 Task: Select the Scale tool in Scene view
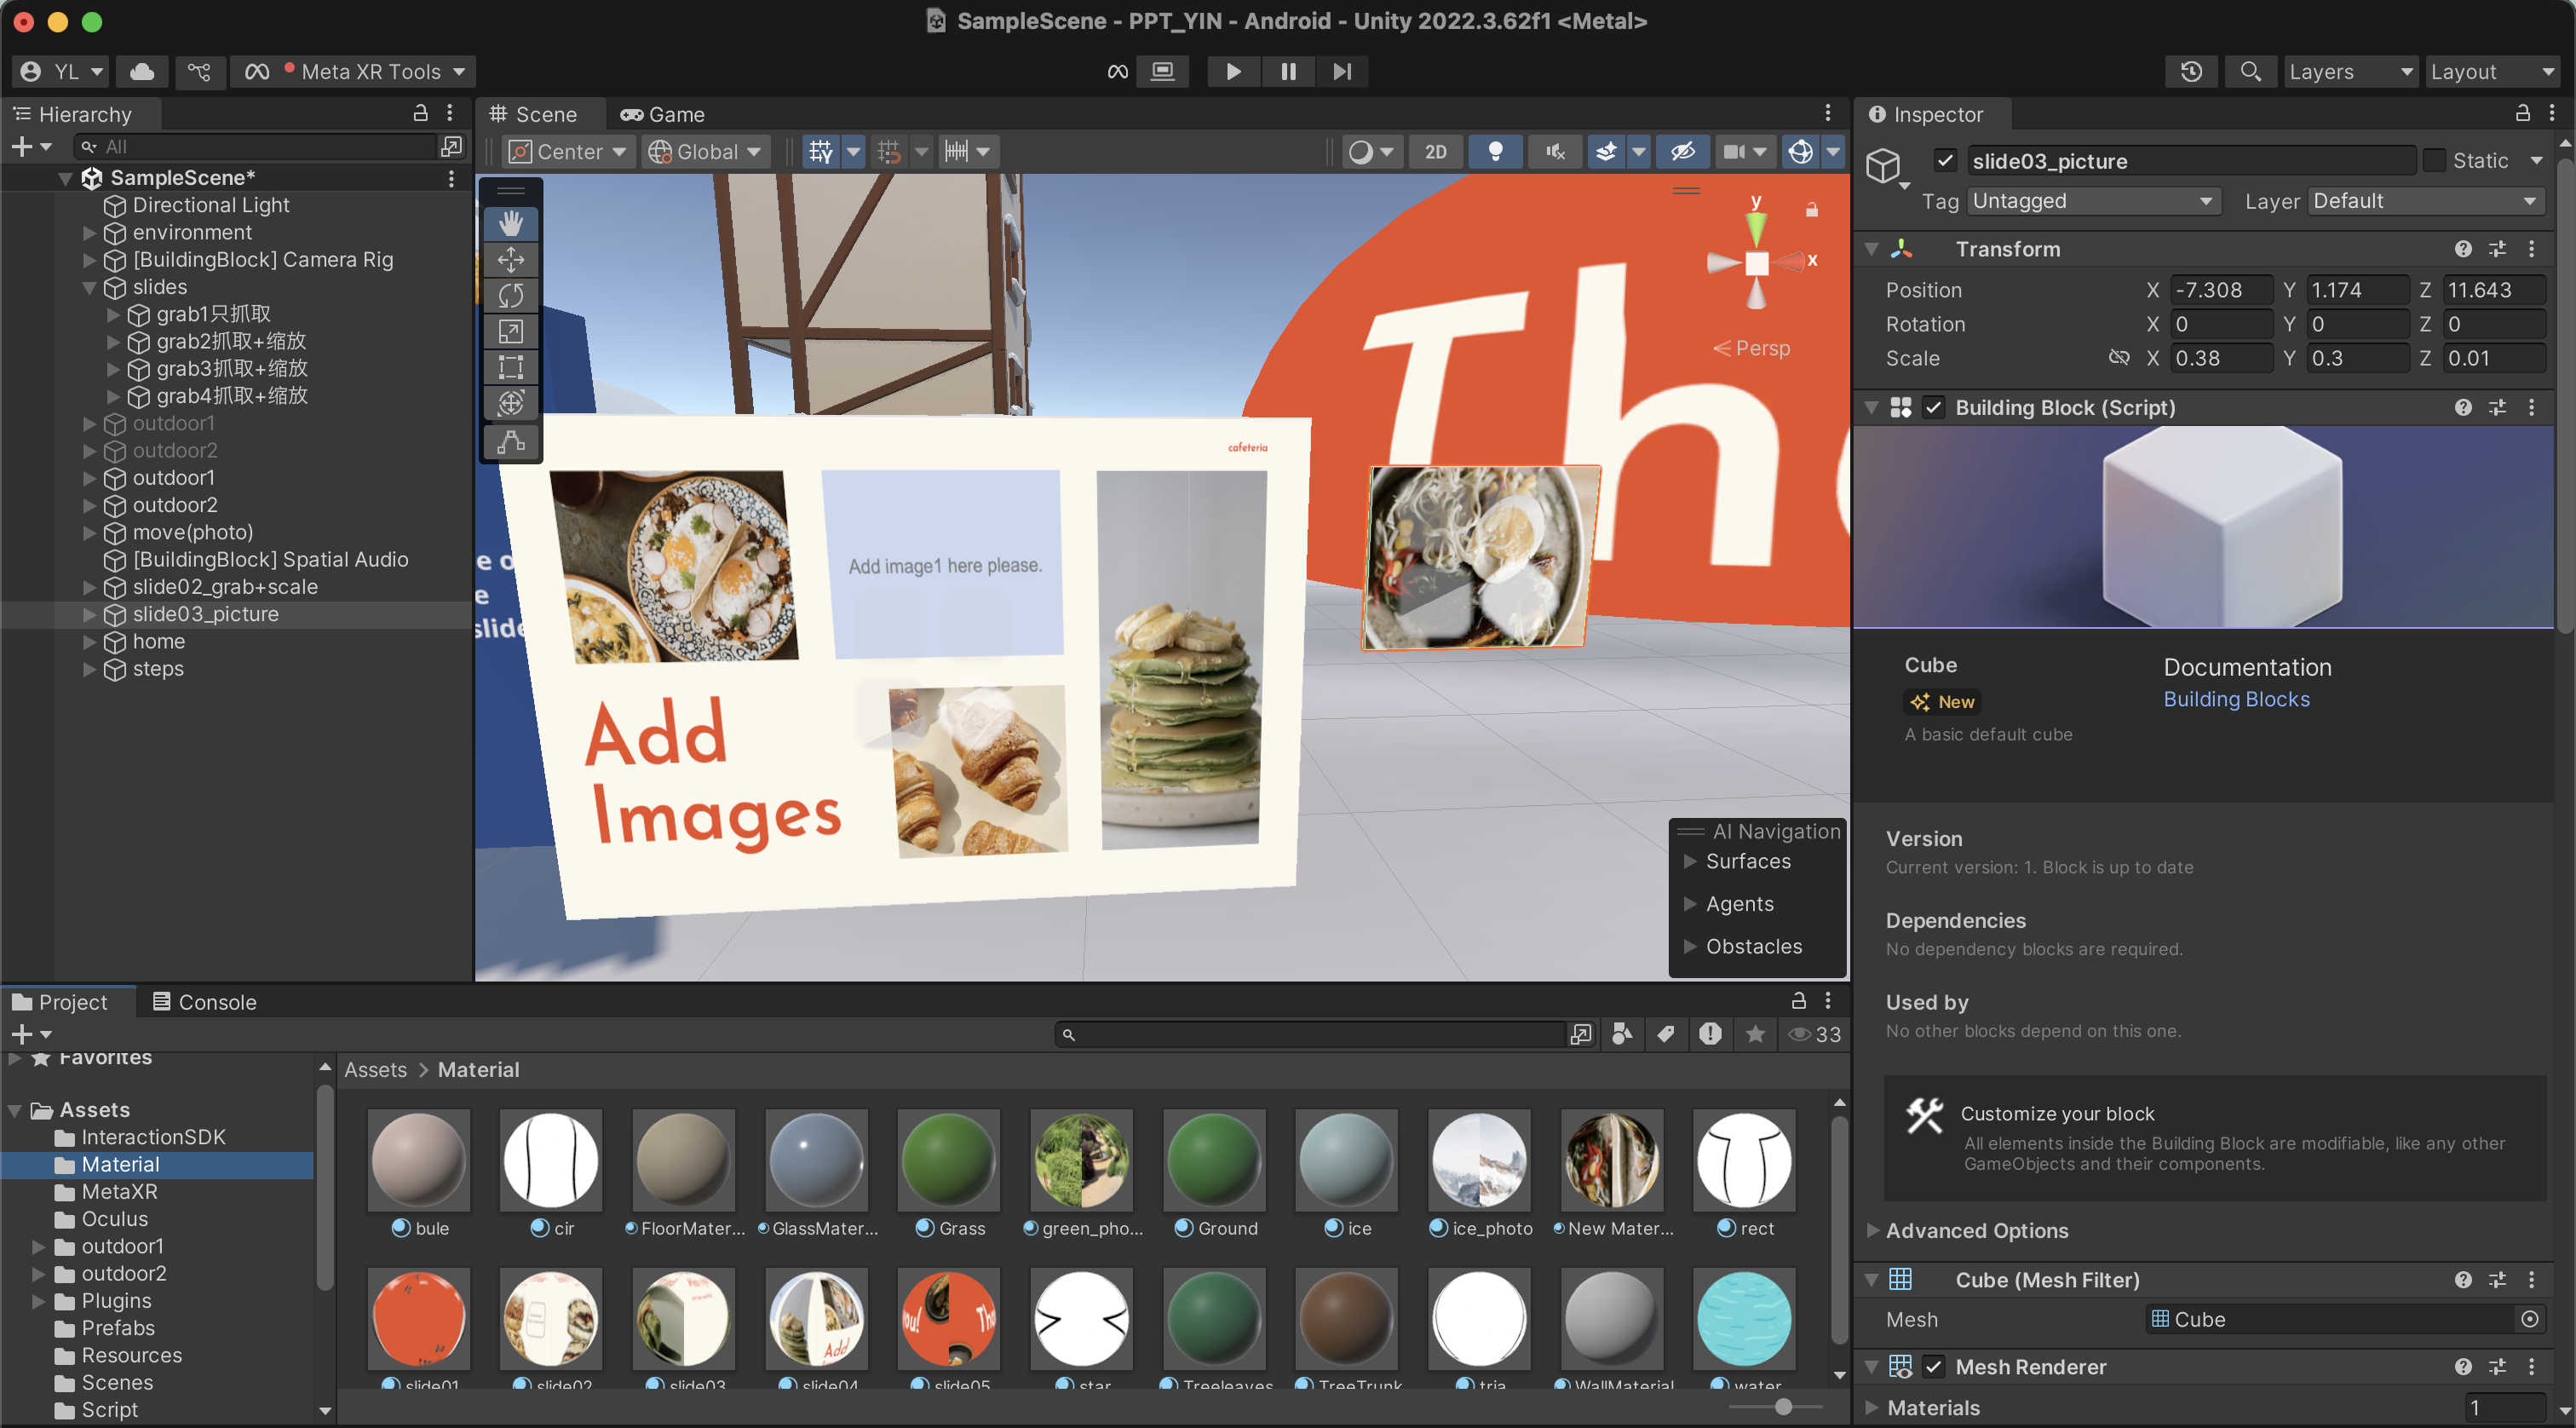[511, 332]
